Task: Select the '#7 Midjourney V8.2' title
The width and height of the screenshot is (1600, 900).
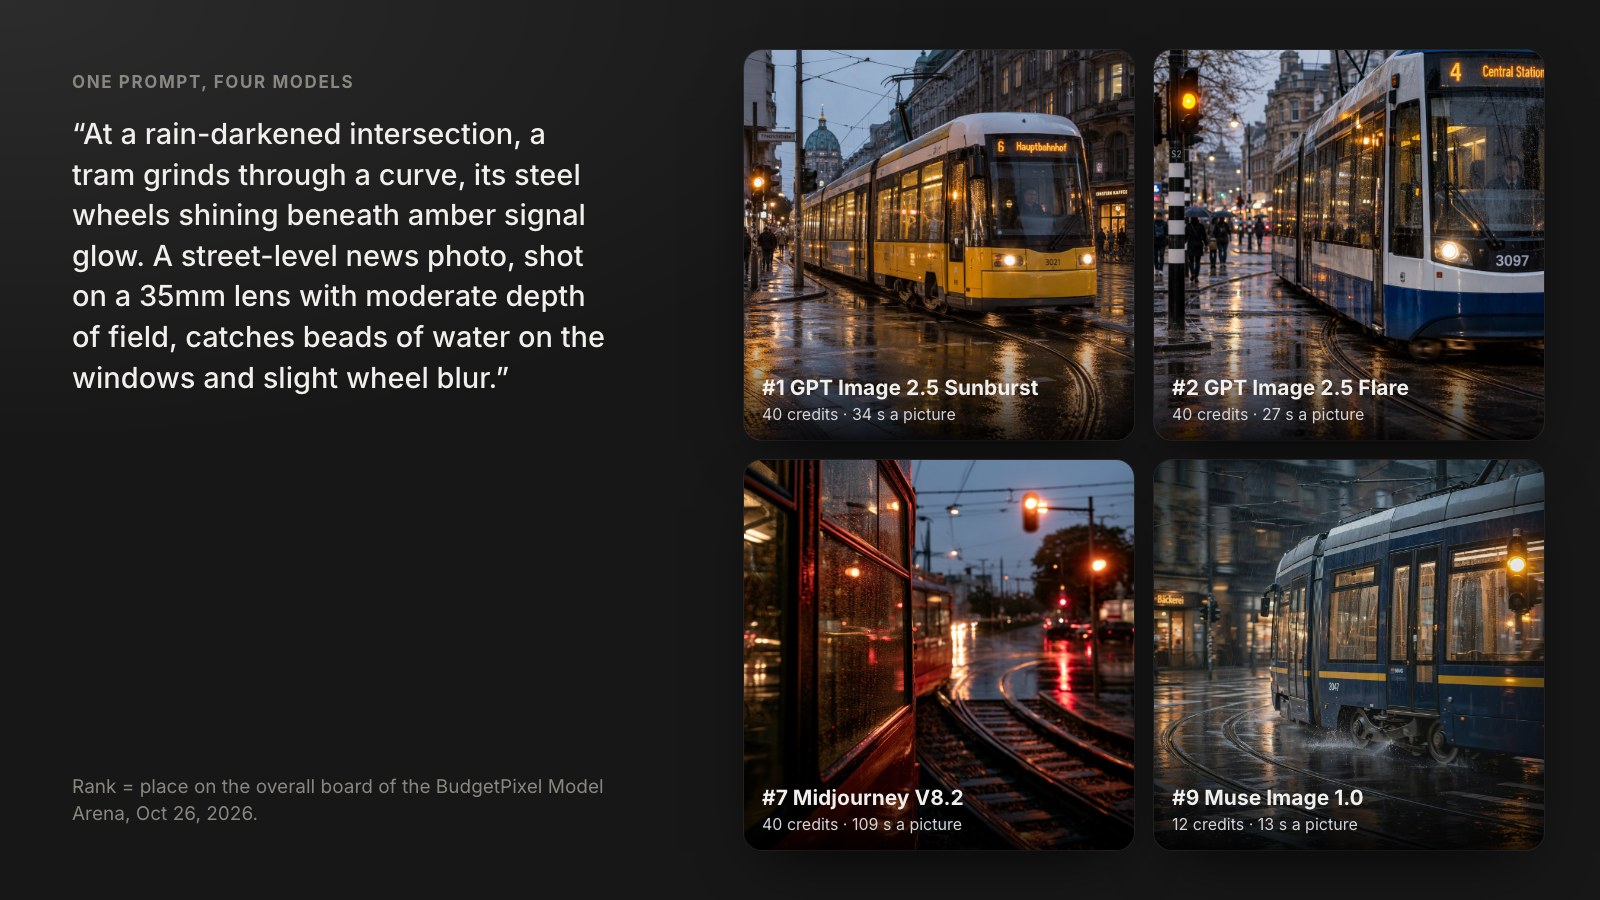Action: point(862,797)
